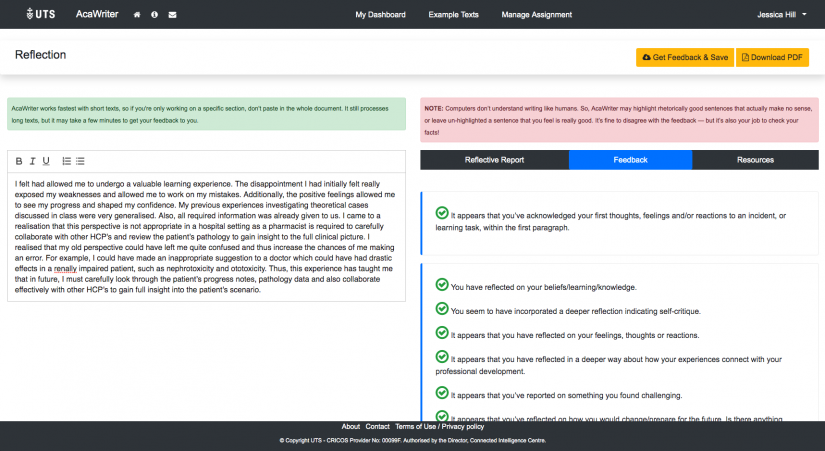825x451 pixels.
Task: Click the check icon beside 'reflected on your beliefs'
Action: 442,285
